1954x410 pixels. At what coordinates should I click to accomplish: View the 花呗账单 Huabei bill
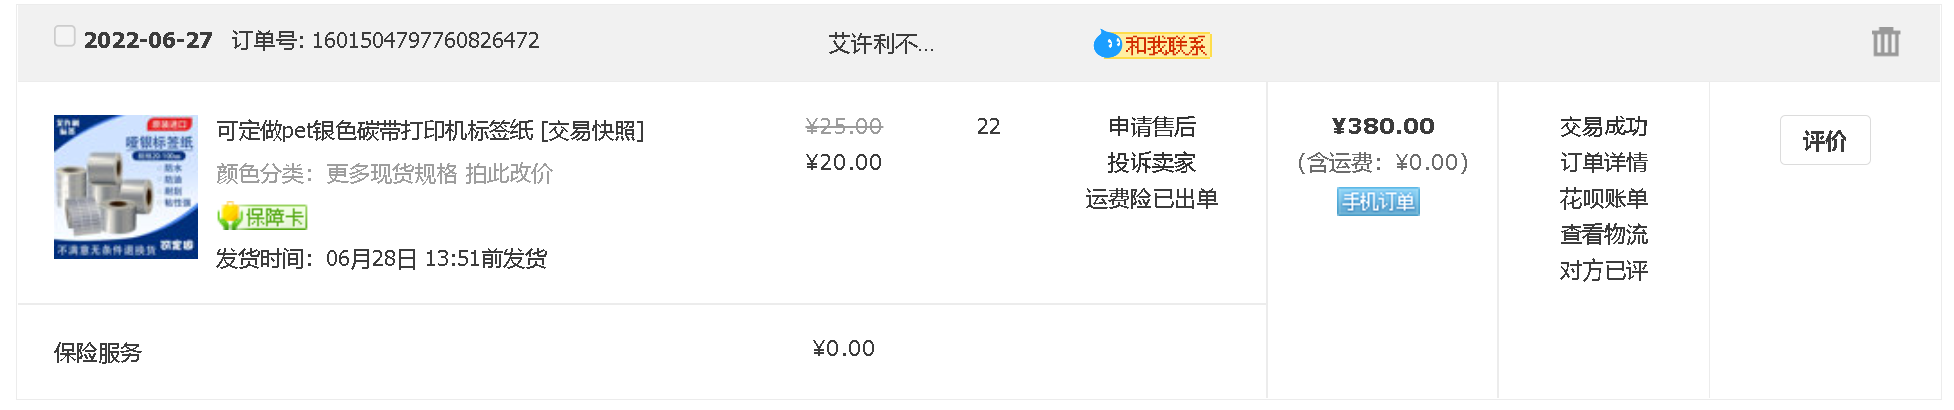(1603, 199)
